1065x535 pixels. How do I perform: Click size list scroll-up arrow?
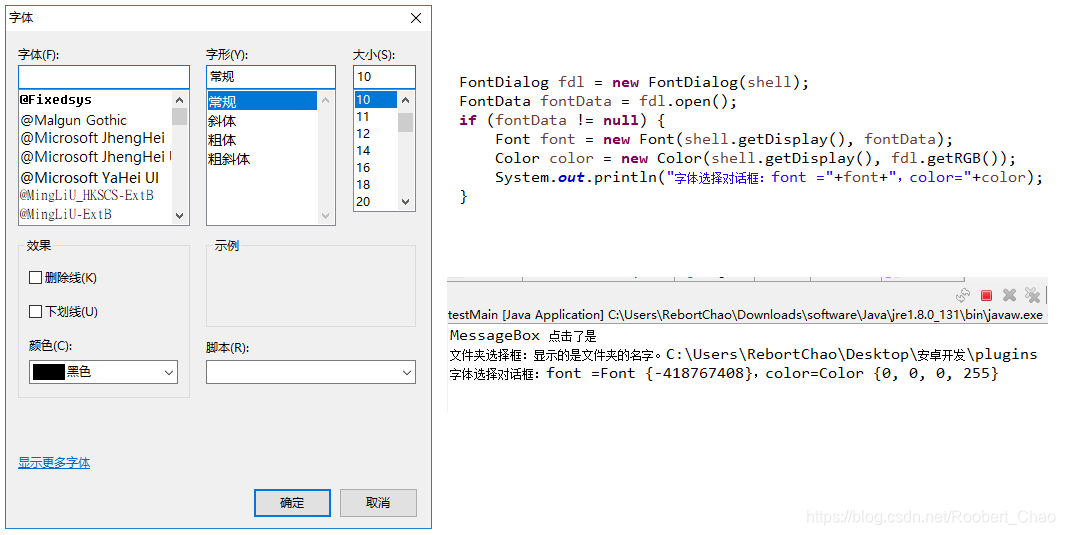405,100
